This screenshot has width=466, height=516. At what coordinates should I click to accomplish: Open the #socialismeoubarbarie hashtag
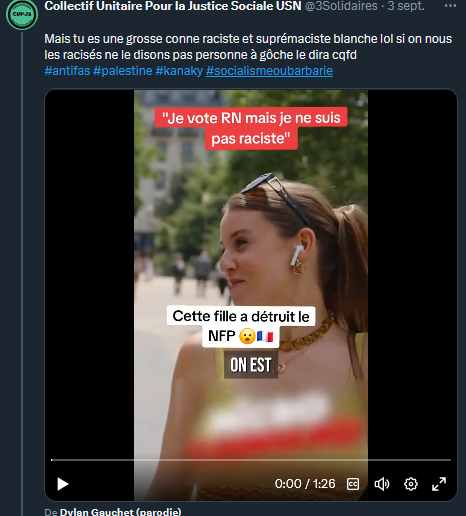tap(269, 71)
